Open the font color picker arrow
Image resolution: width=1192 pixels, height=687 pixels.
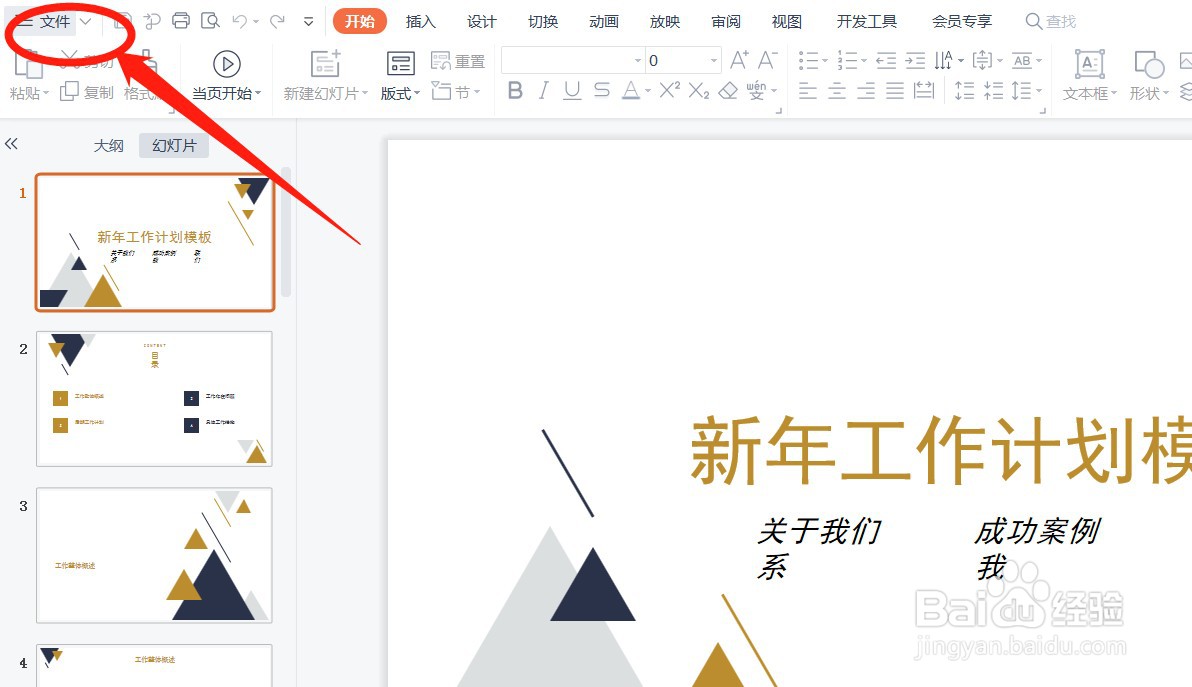[648, 92]
